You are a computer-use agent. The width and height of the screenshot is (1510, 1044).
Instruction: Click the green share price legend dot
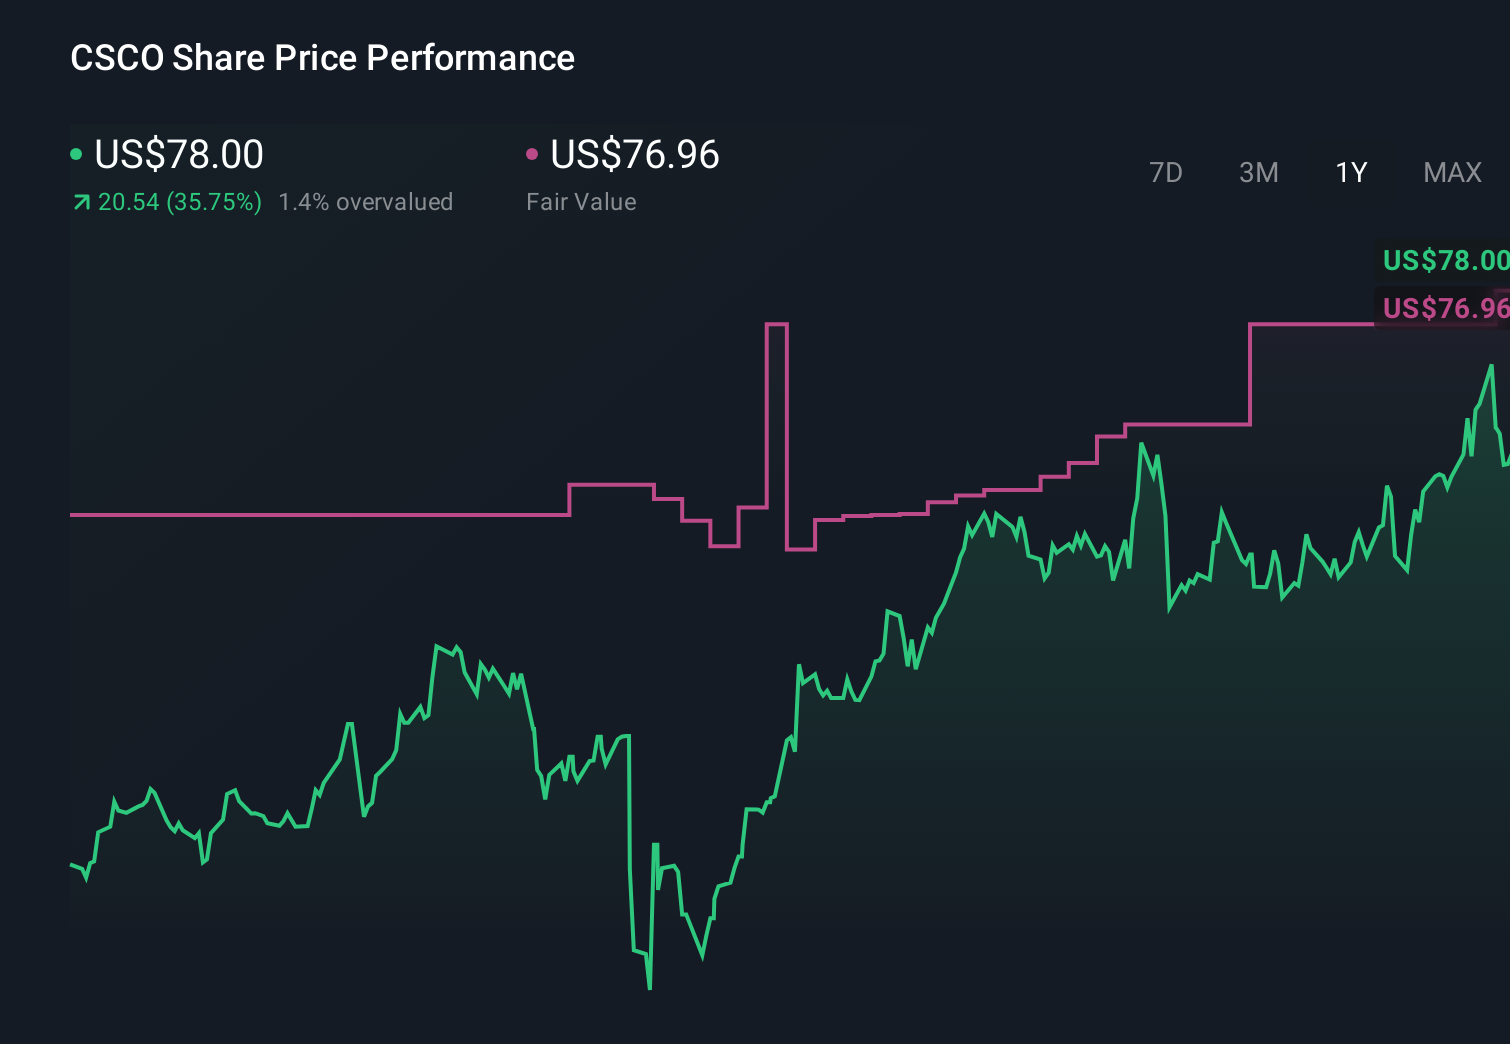75,155
